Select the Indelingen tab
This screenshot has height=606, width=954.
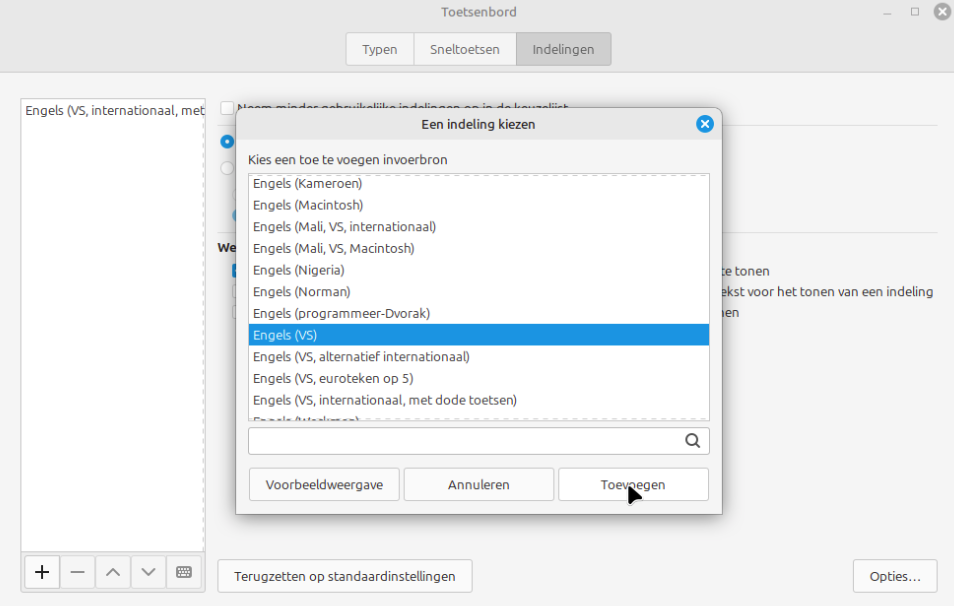[563, 49]
